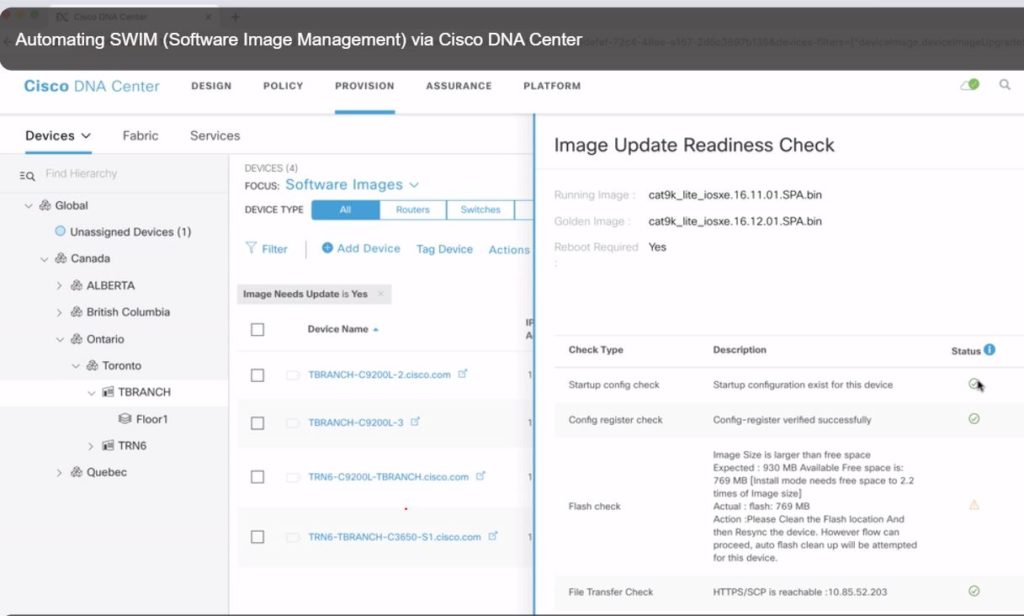Open the ASSURANCE menu tab
This screenshot has height=616, width=1024.
458,86
